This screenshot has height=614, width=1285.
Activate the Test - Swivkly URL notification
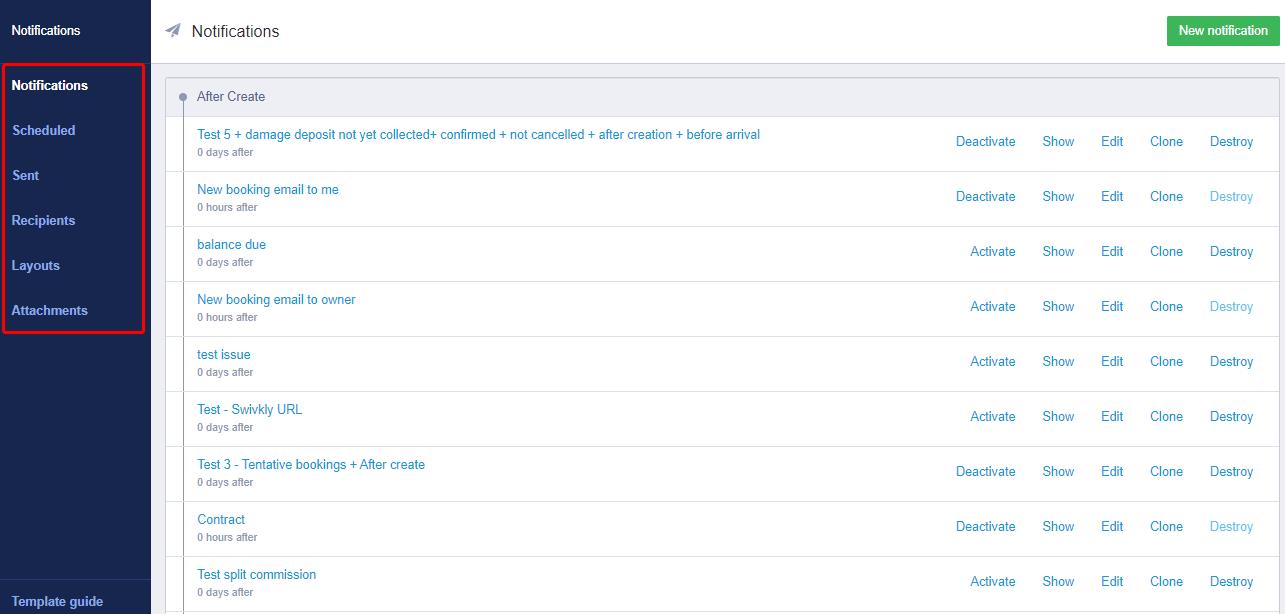(x=992, y=416)
